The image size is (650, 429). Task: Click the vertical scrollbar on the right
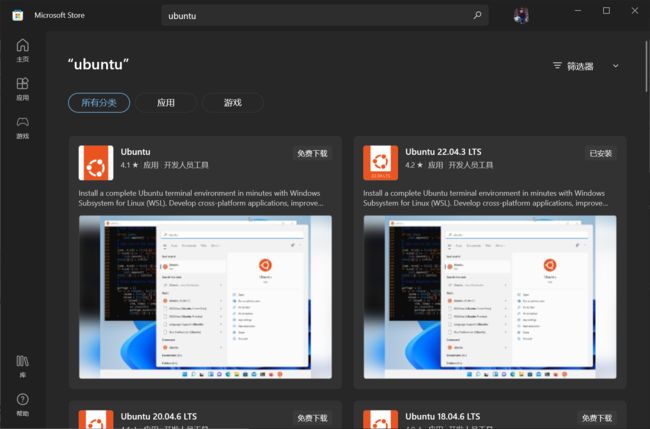[x=646, y=66]
